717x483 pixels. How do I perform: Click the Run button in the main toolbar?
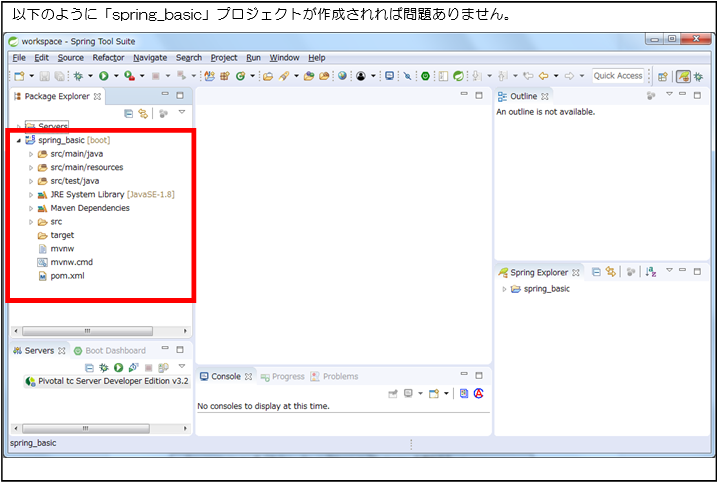[x=102, y=76]
